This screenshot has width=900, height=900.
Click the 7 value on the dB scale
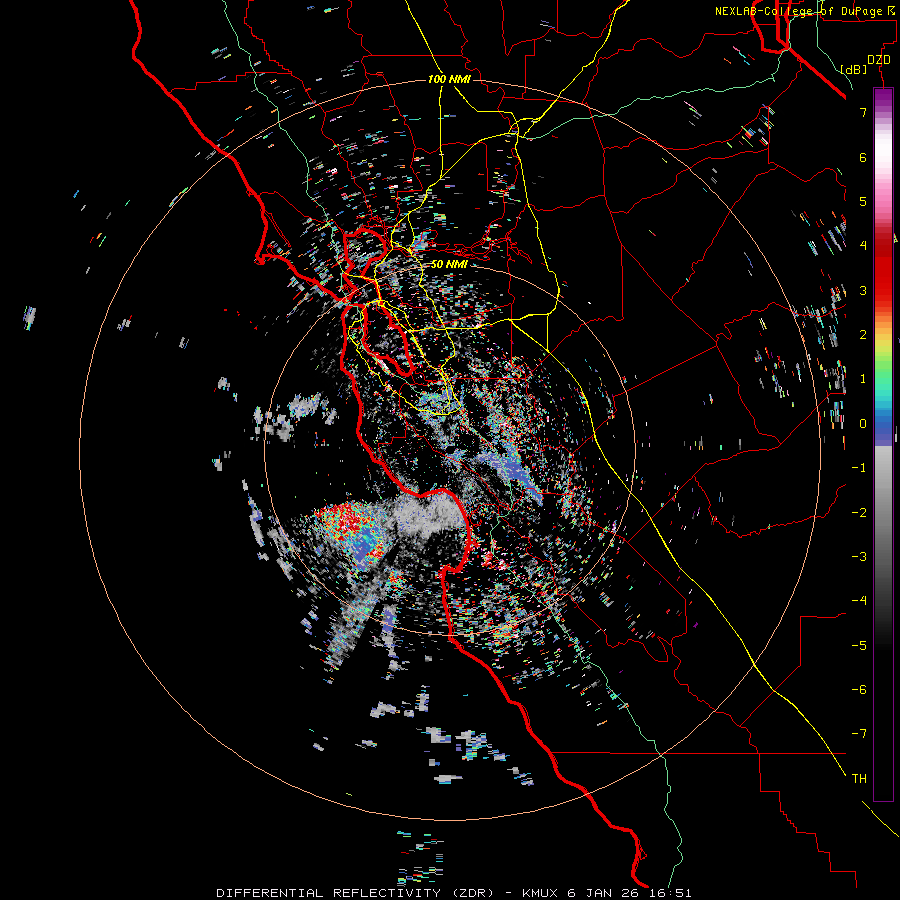tap(863, 112)
